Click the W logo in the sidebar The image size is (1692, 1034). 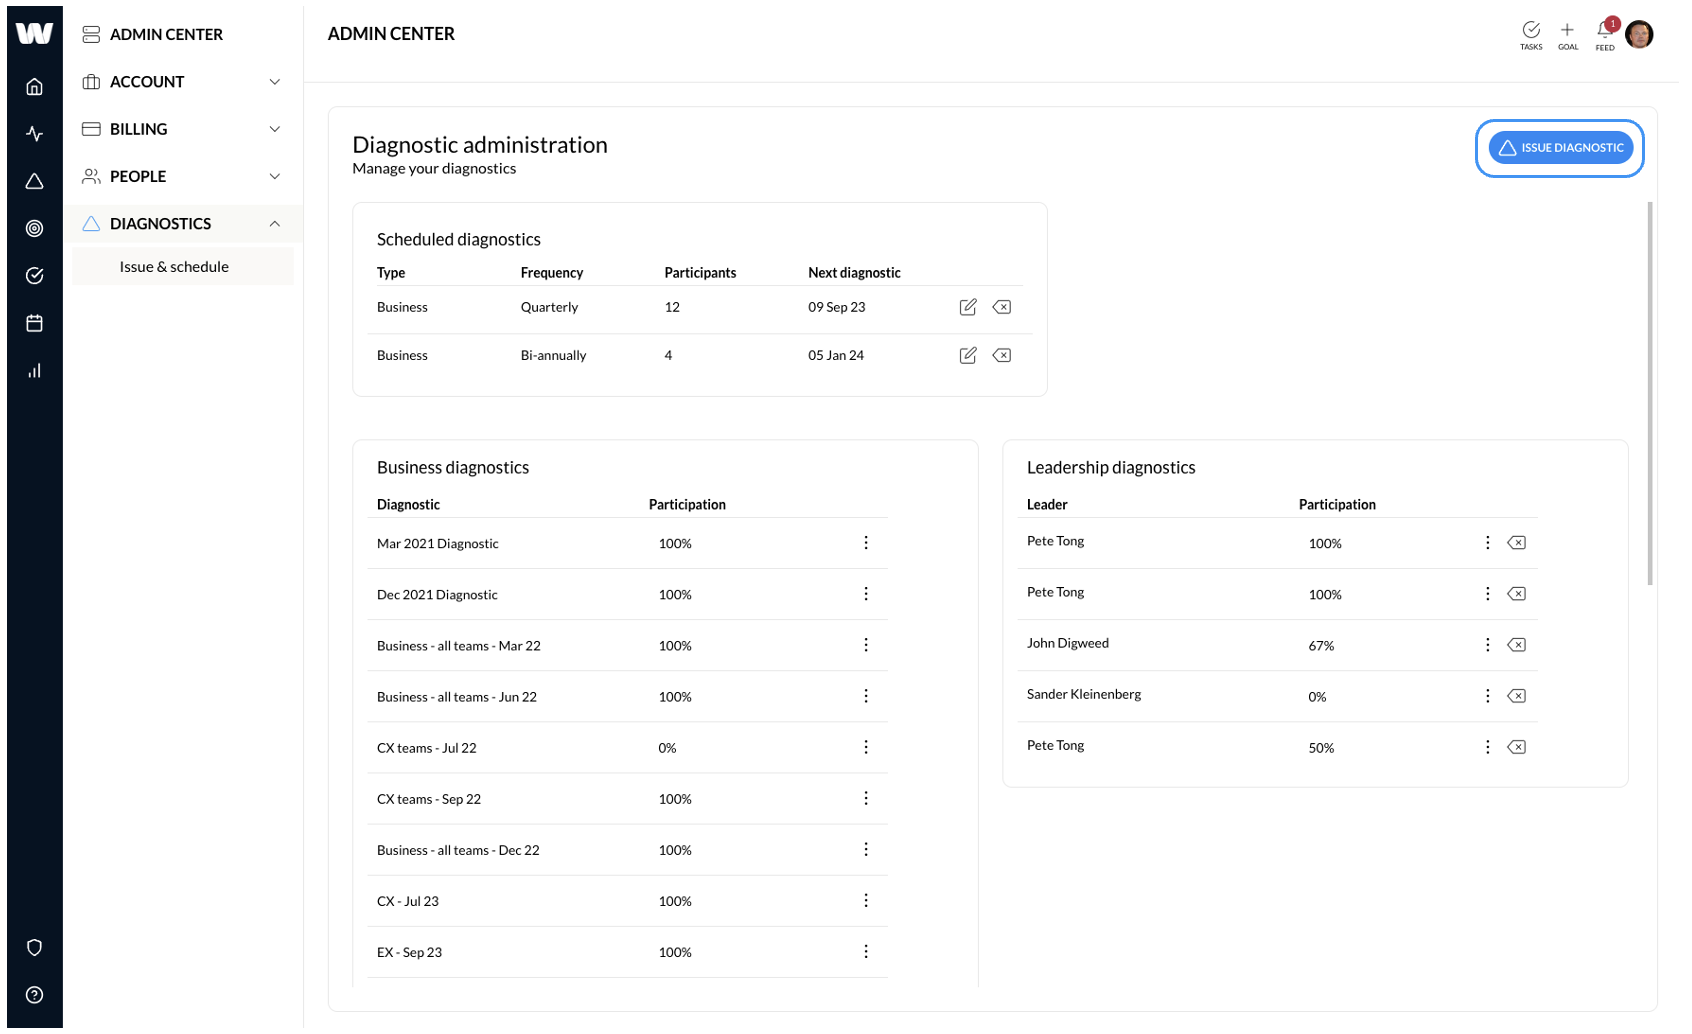tap(34, 33)
